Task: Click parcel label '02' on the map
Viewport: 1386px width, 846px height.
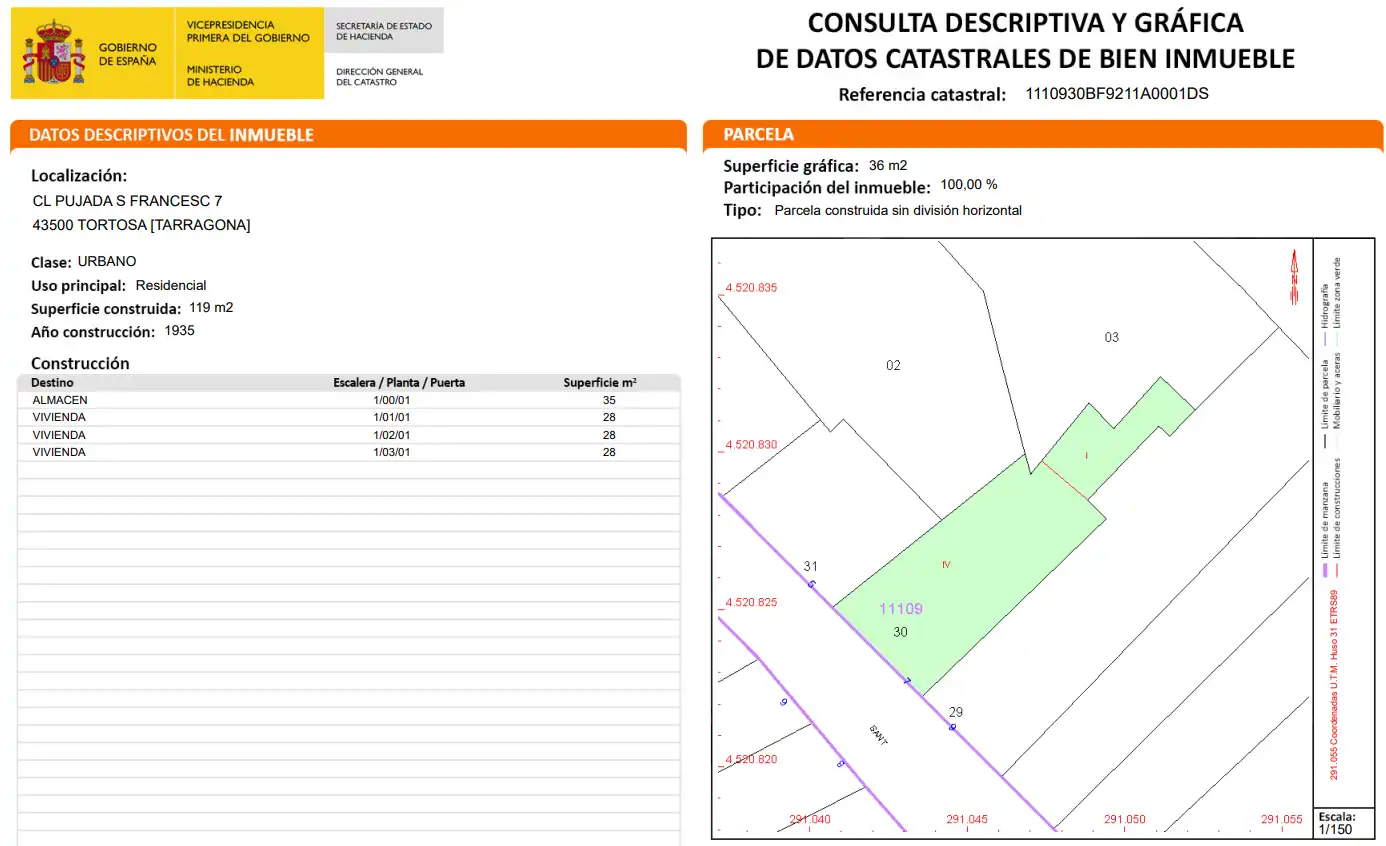Action: 893,365
